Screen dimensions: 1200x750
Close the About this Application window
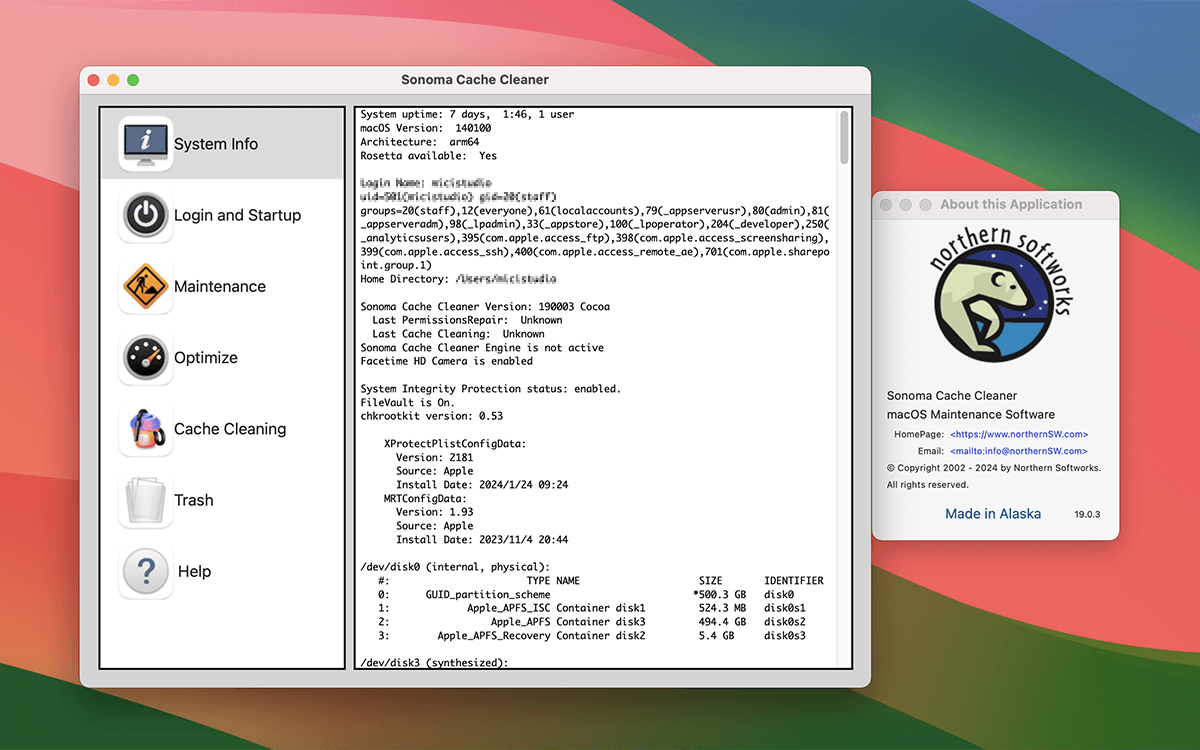pos(886,204)
